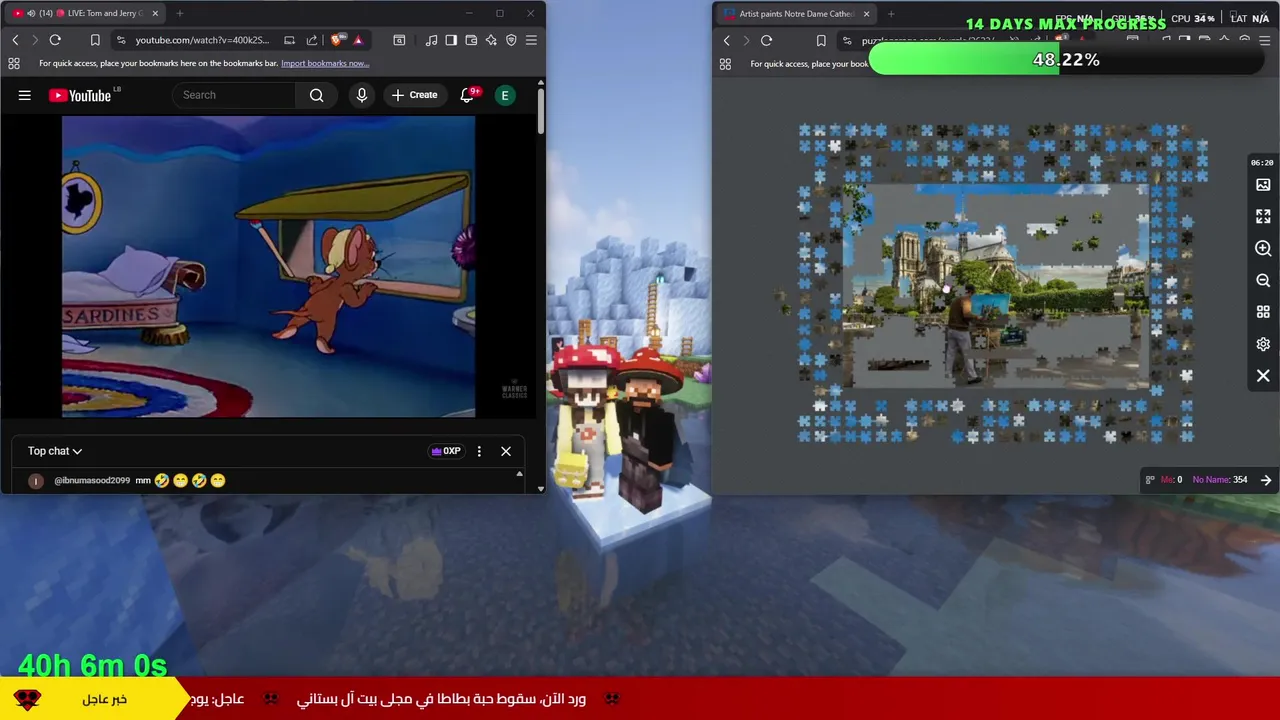Open Brave Rewards triangle icon in YouTube window
The height and width of the screenshot is (720, 1280).
pyautogui.click(x=358, y=40)
